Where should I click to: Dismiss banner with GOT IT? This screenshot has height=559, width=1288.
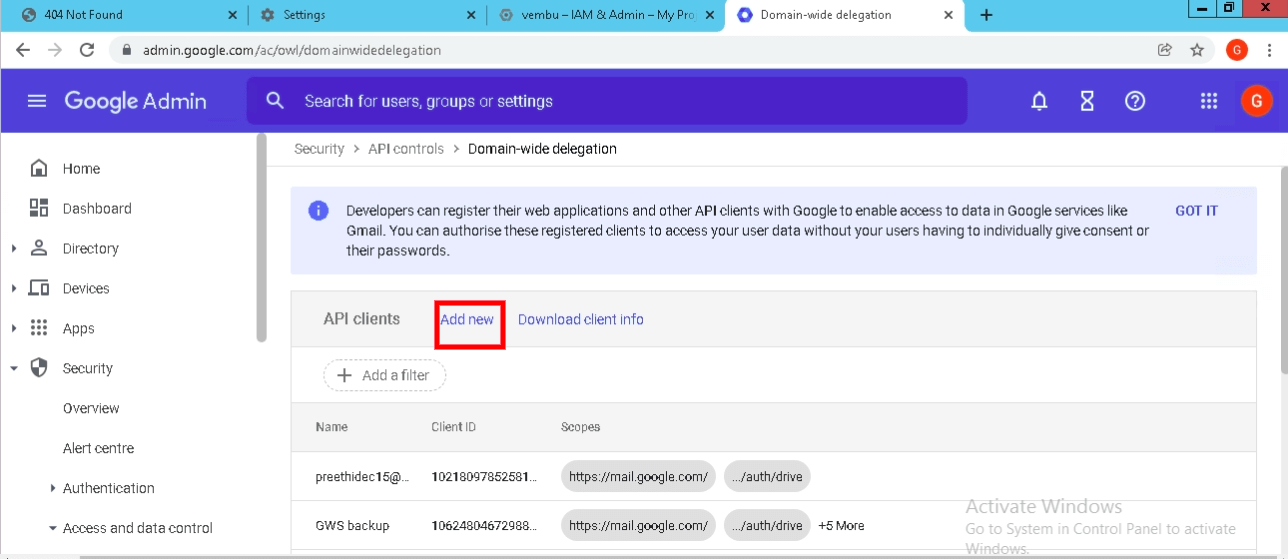(1196, 211)
